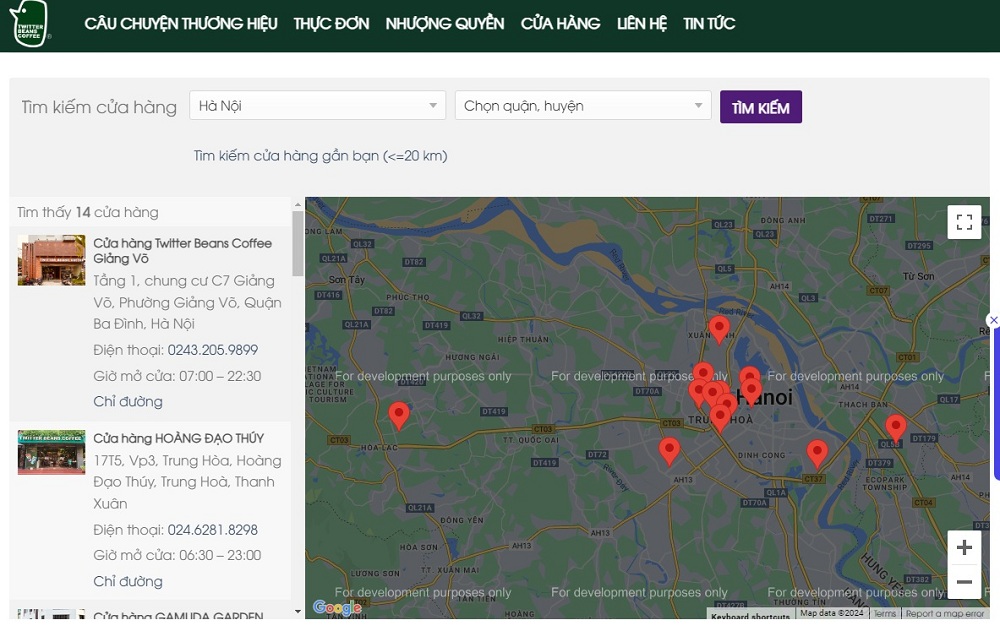This screenshot has height=631, width=1000.
Task: Select the map pin near QL5B in the east
Action: (895, 428)
